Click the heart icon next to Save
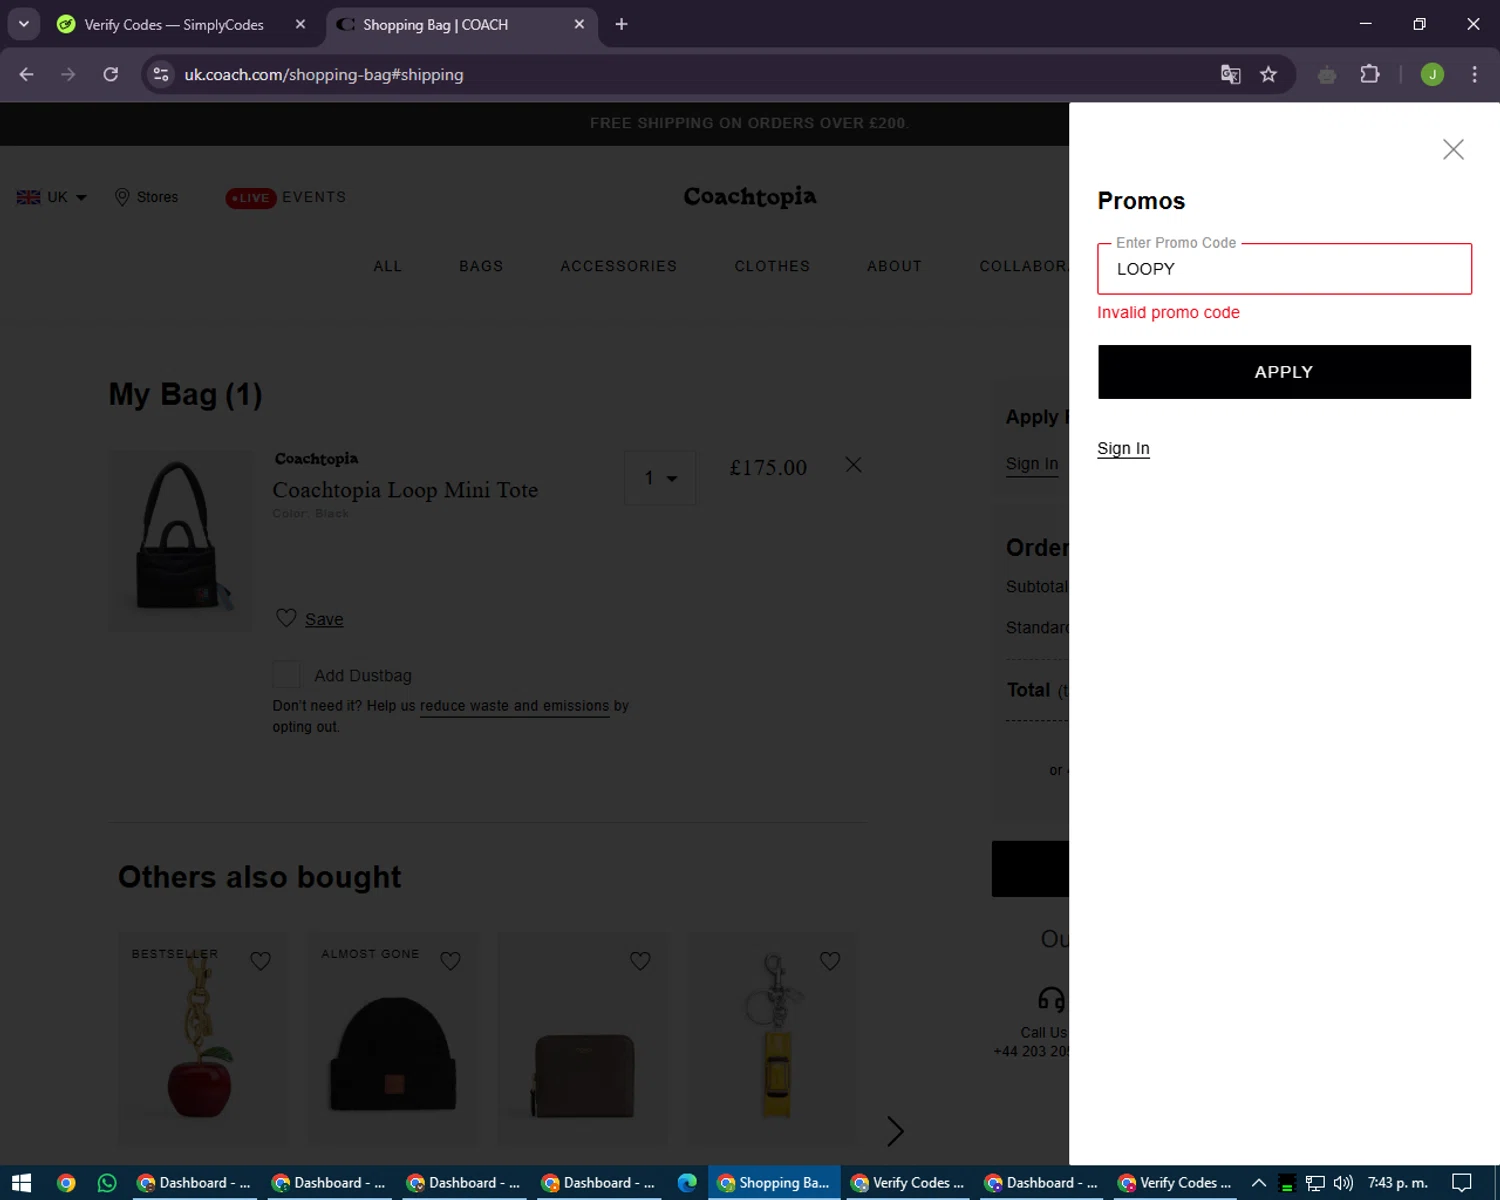The height and width of the screenshot is (1200, 1500). point(286,618)
